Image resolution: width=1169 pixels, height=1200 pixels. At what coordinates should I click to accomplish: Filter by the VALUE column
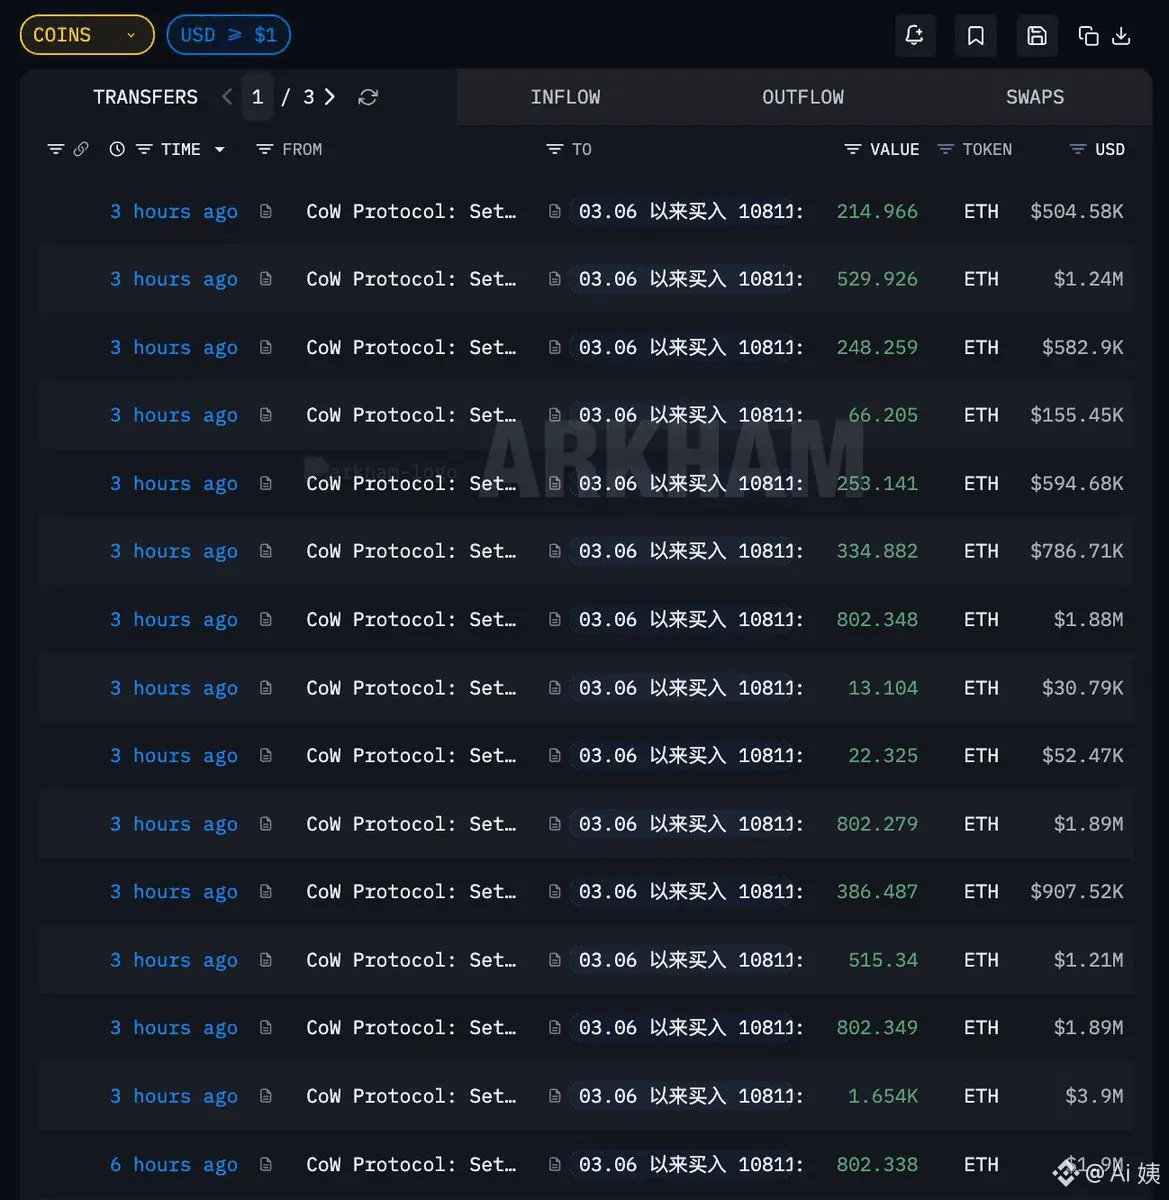pos(853,149)
